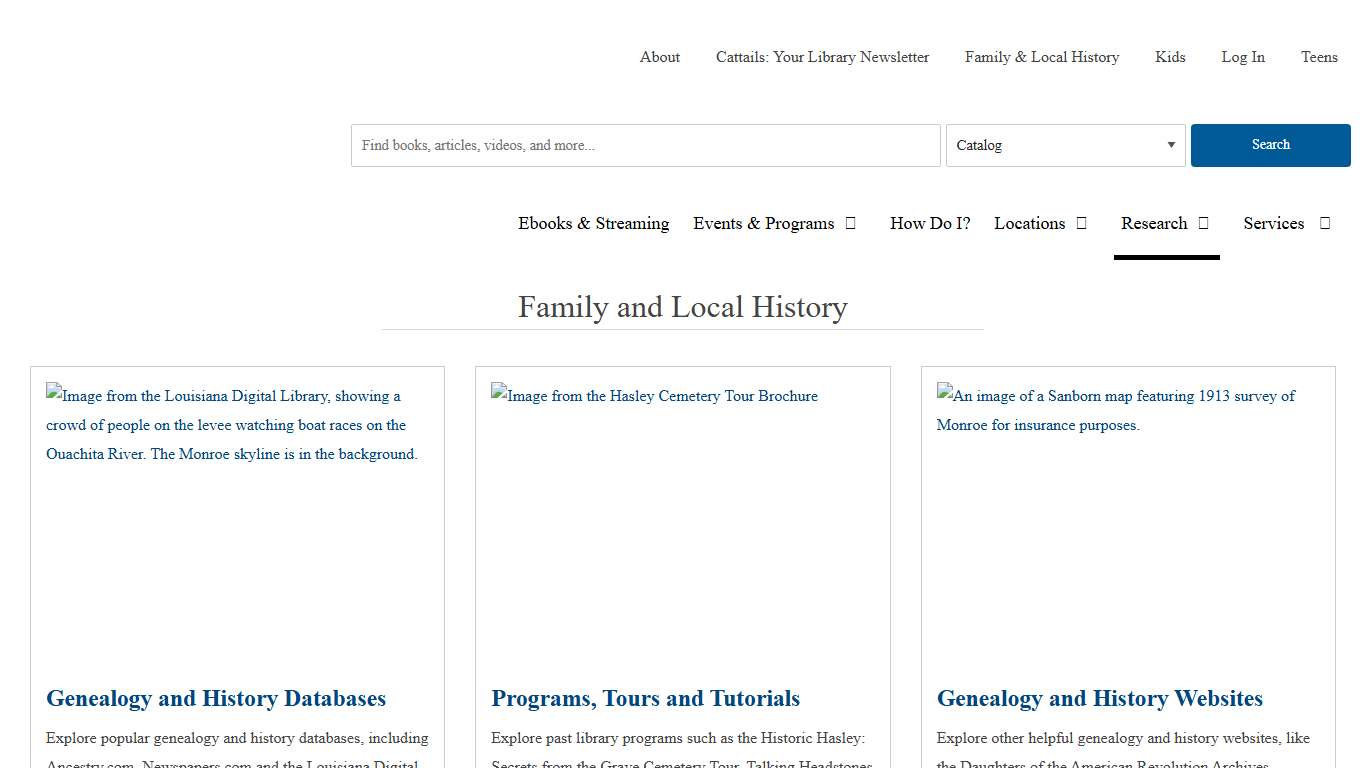Open the Kids section
Viewport: 1366px width, 768px height.
1170,57
